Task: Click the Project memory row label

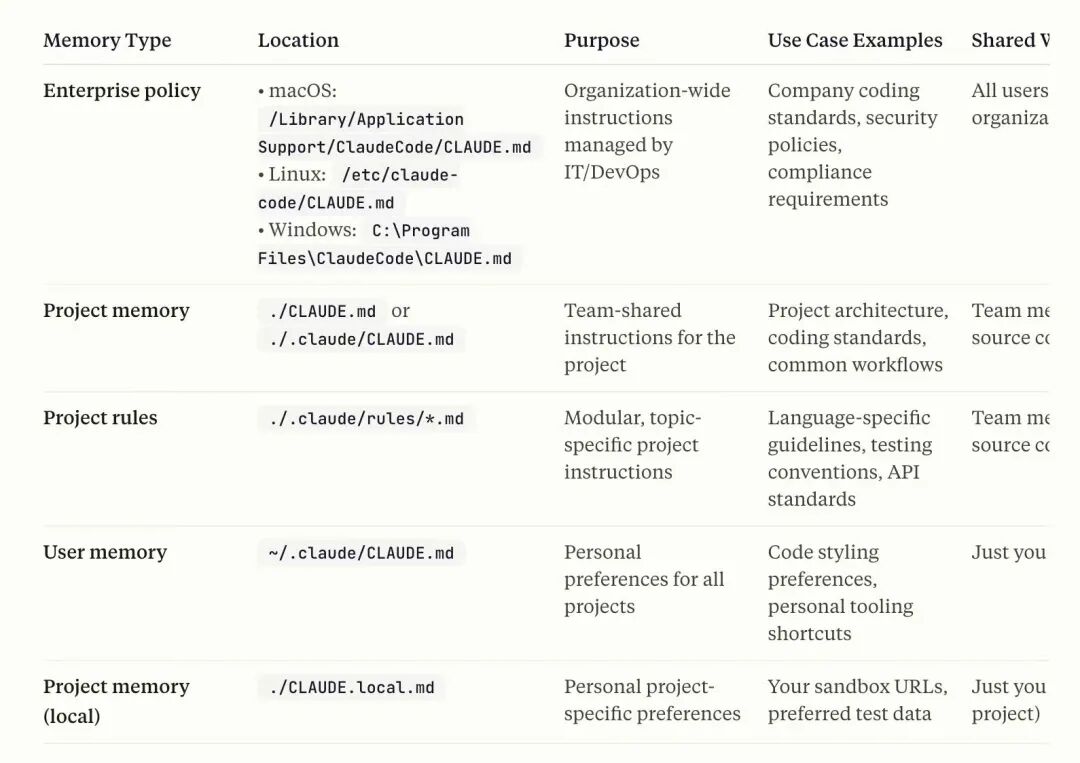Action: tap(116, 311)
